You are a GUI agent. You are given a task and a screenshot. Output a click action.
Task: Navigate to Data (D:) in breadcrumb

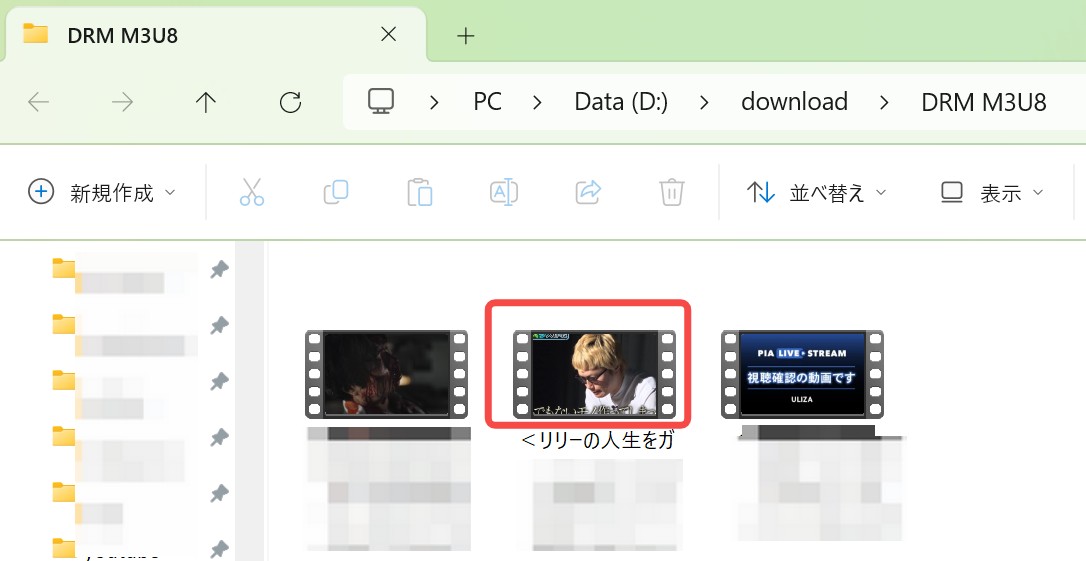[621, 102]
